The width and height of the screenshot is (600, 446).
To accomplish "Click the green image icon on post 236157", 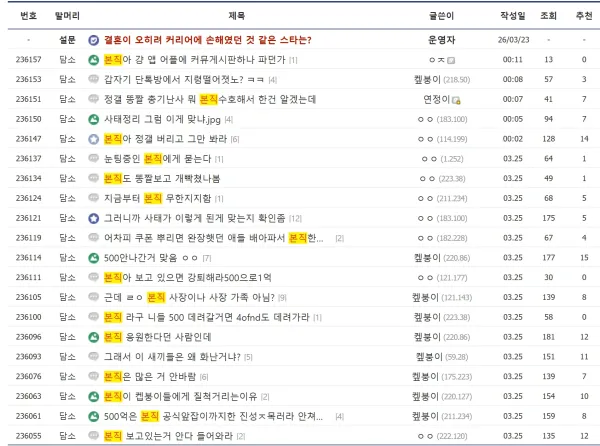I will click(x=93, y=60).
